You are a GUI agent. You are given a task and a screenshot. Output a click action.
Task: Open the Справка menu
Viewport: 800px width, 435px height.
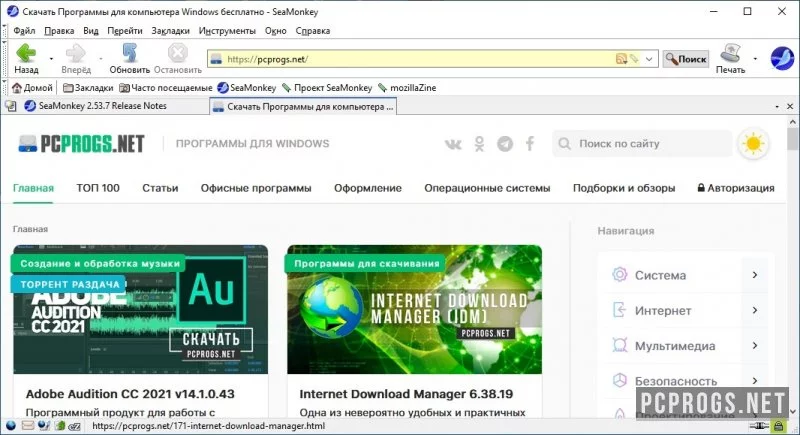313,31
